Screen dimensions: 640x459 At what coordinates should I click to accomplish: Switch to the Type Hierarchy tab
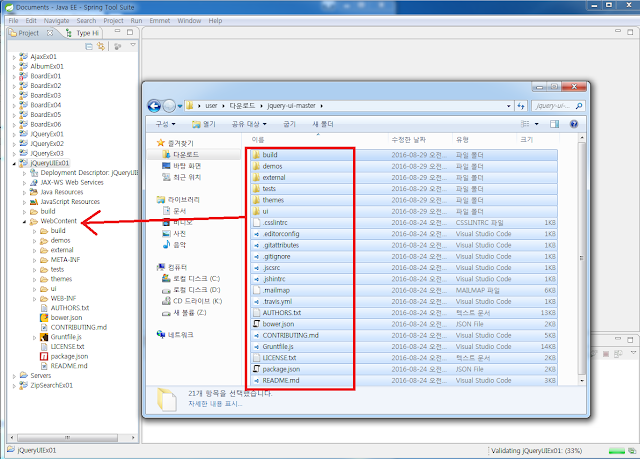tap(83, 33)
